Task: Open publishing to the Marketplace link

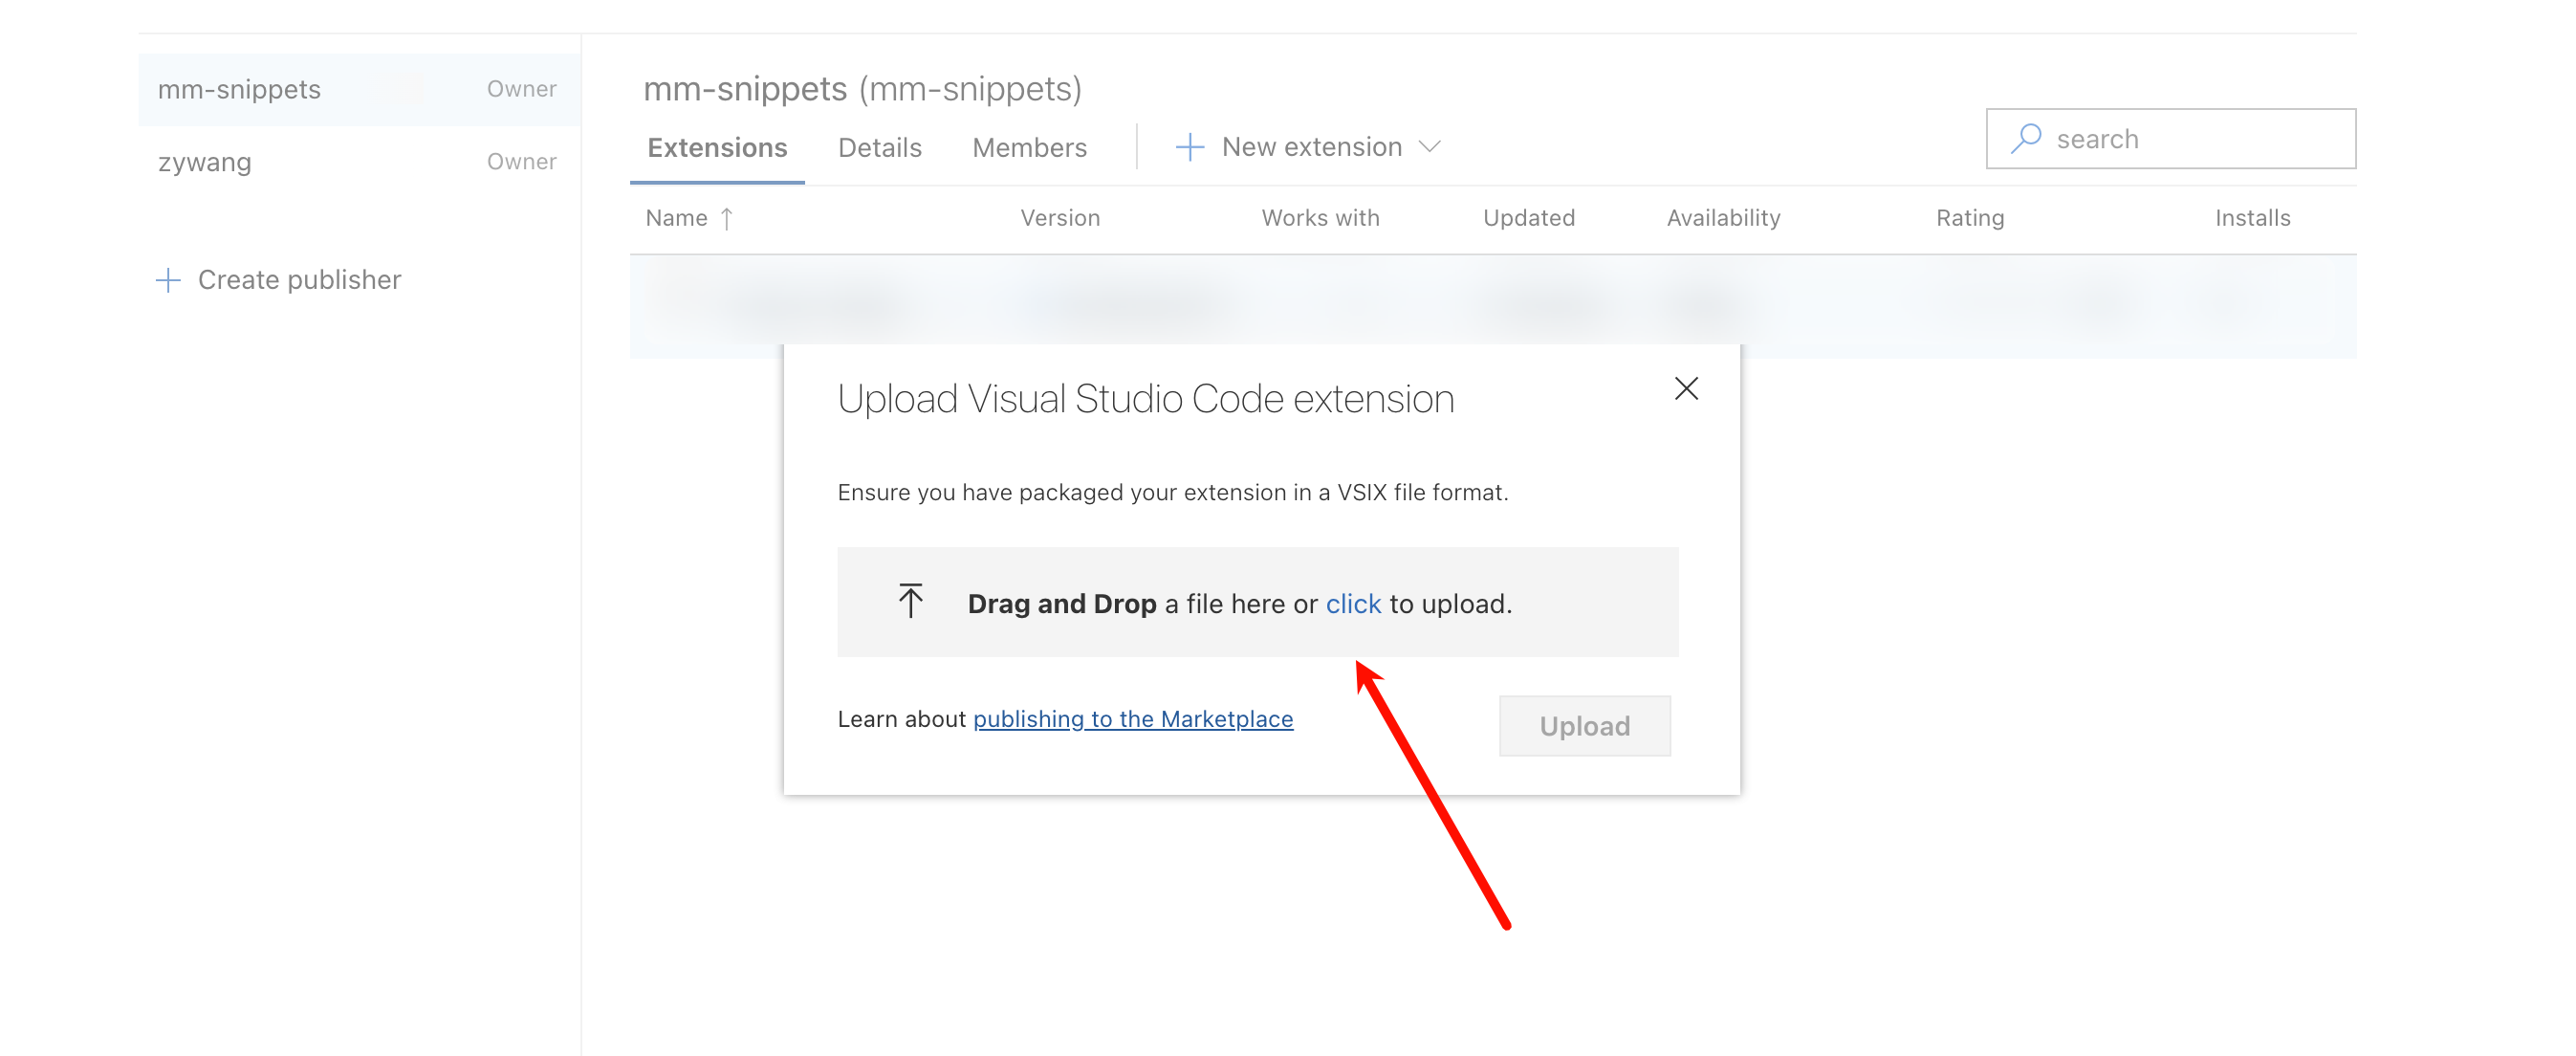Action: click(x=1133, y=719)
